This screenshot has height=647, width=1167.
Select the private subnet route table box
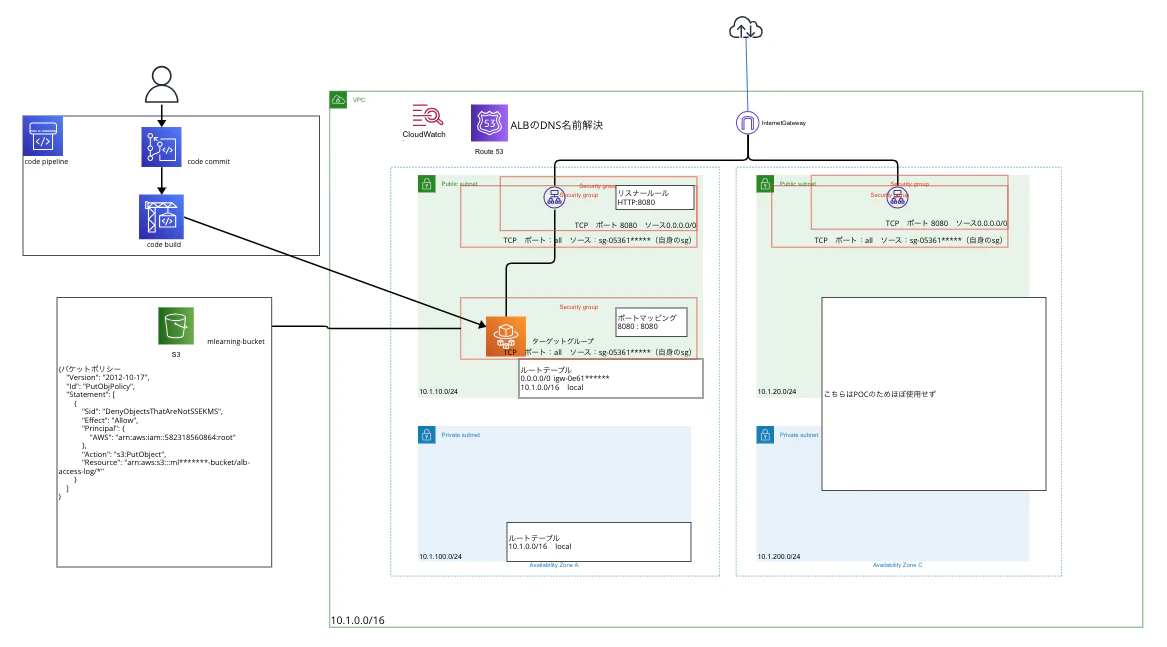[599, 541]
